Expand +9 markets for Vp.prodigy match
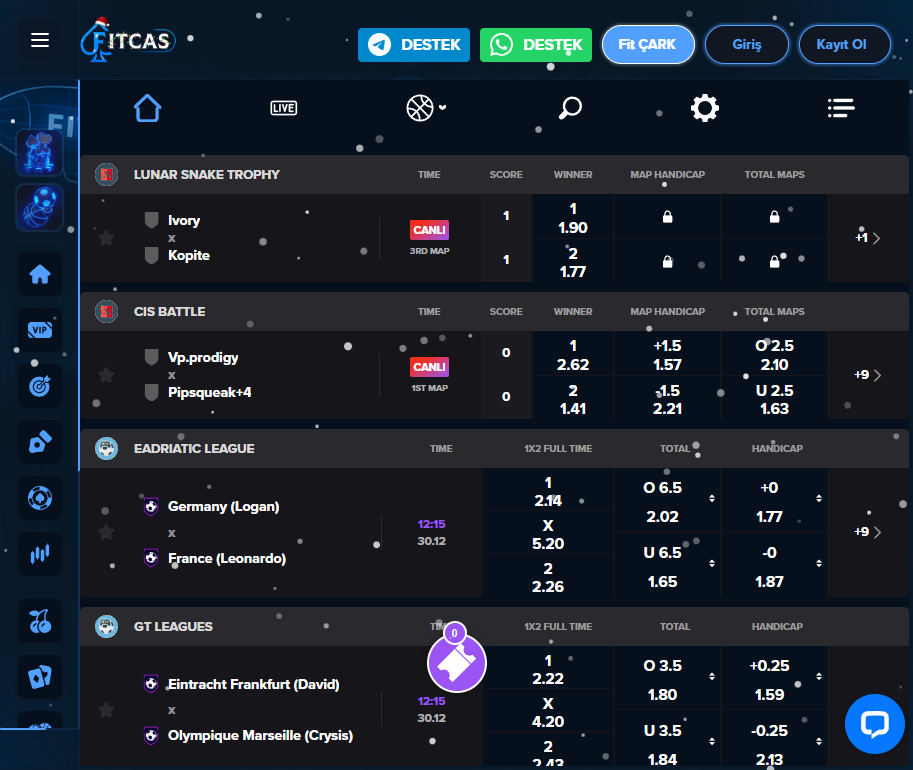The image size is (913, 770). tap(868, 375)
